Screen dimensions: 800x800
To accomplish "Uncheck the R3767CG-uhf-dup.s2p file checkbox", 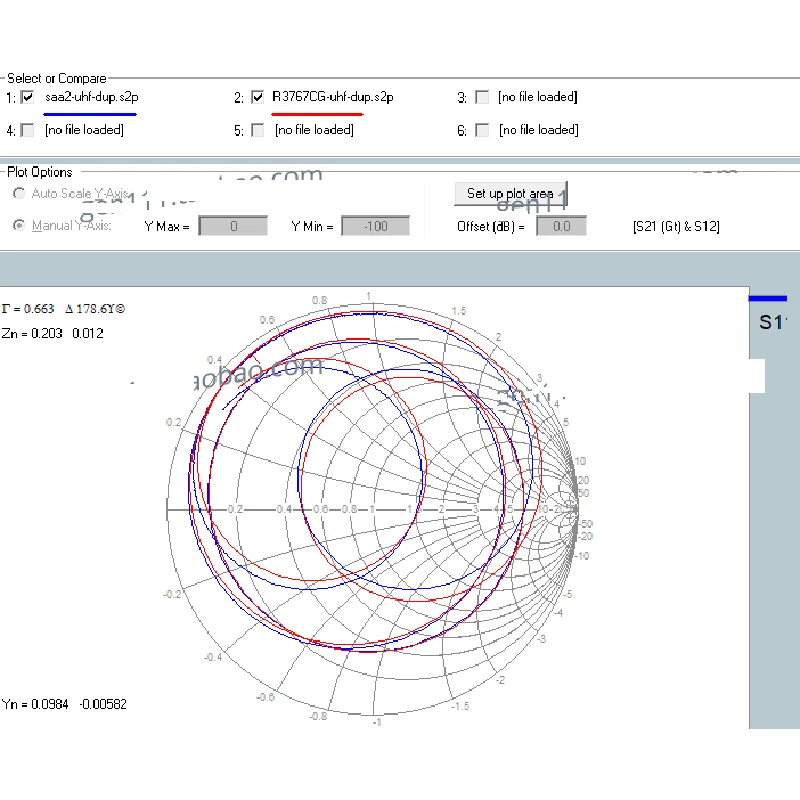I will pos(258,97).
